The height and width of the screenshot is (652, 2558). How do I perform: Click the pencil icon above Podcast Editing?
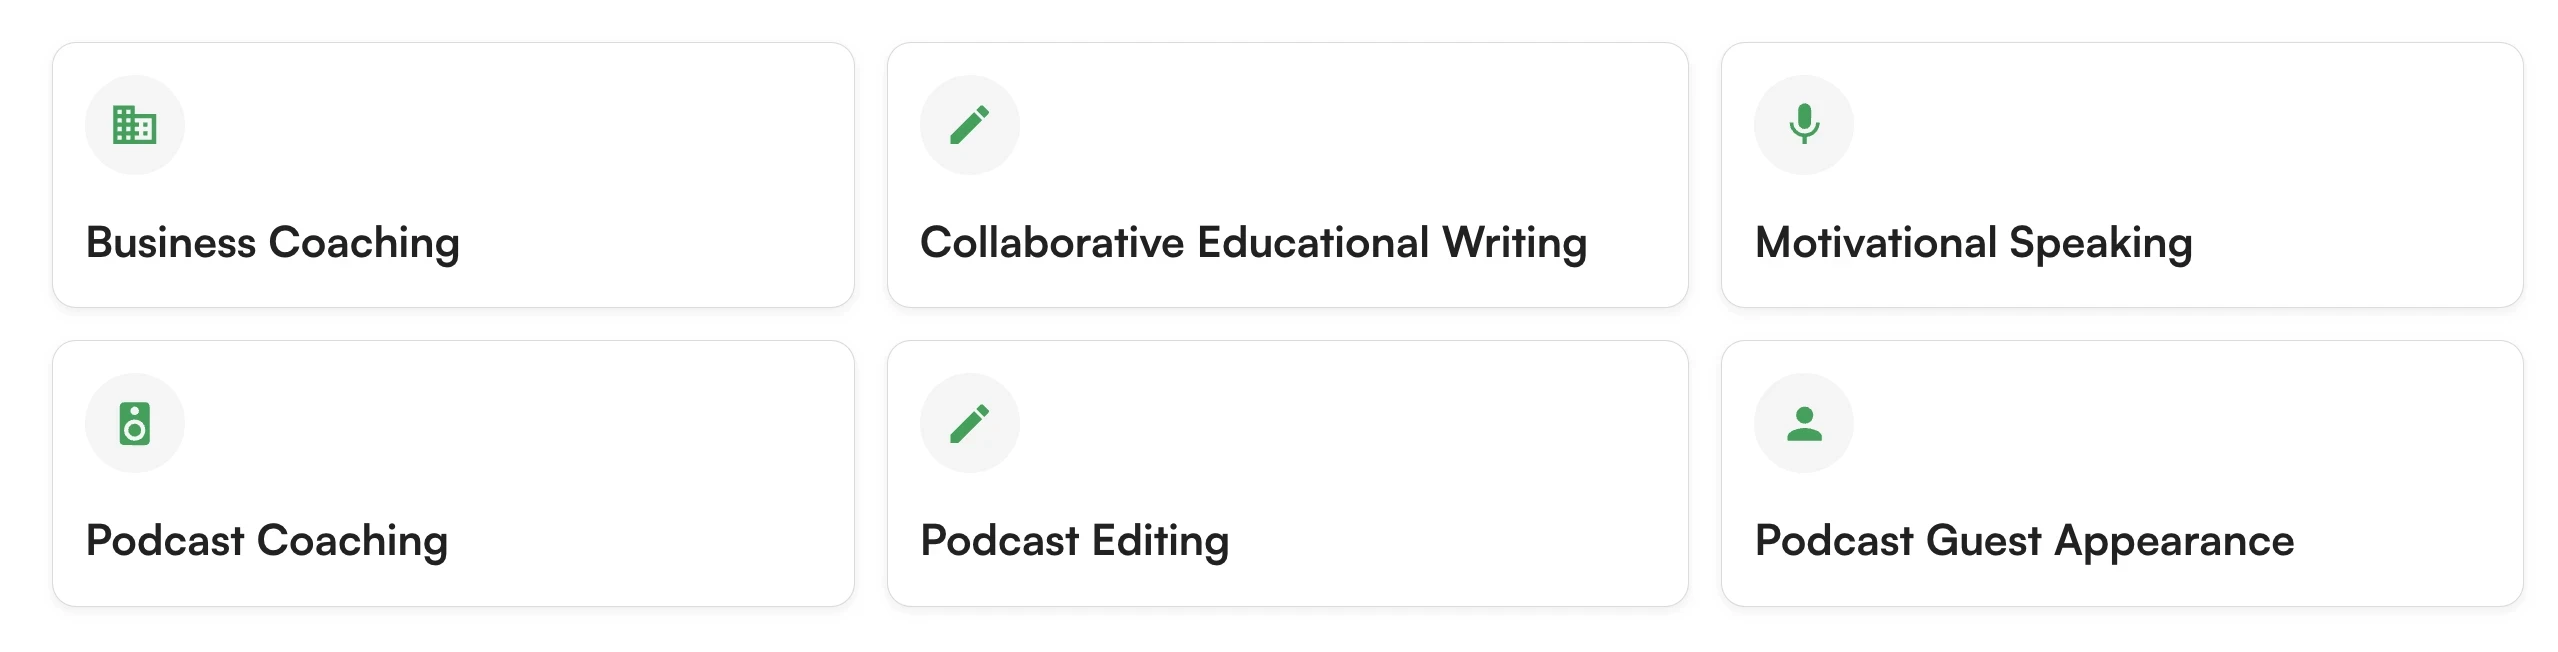tap(969, 423)
